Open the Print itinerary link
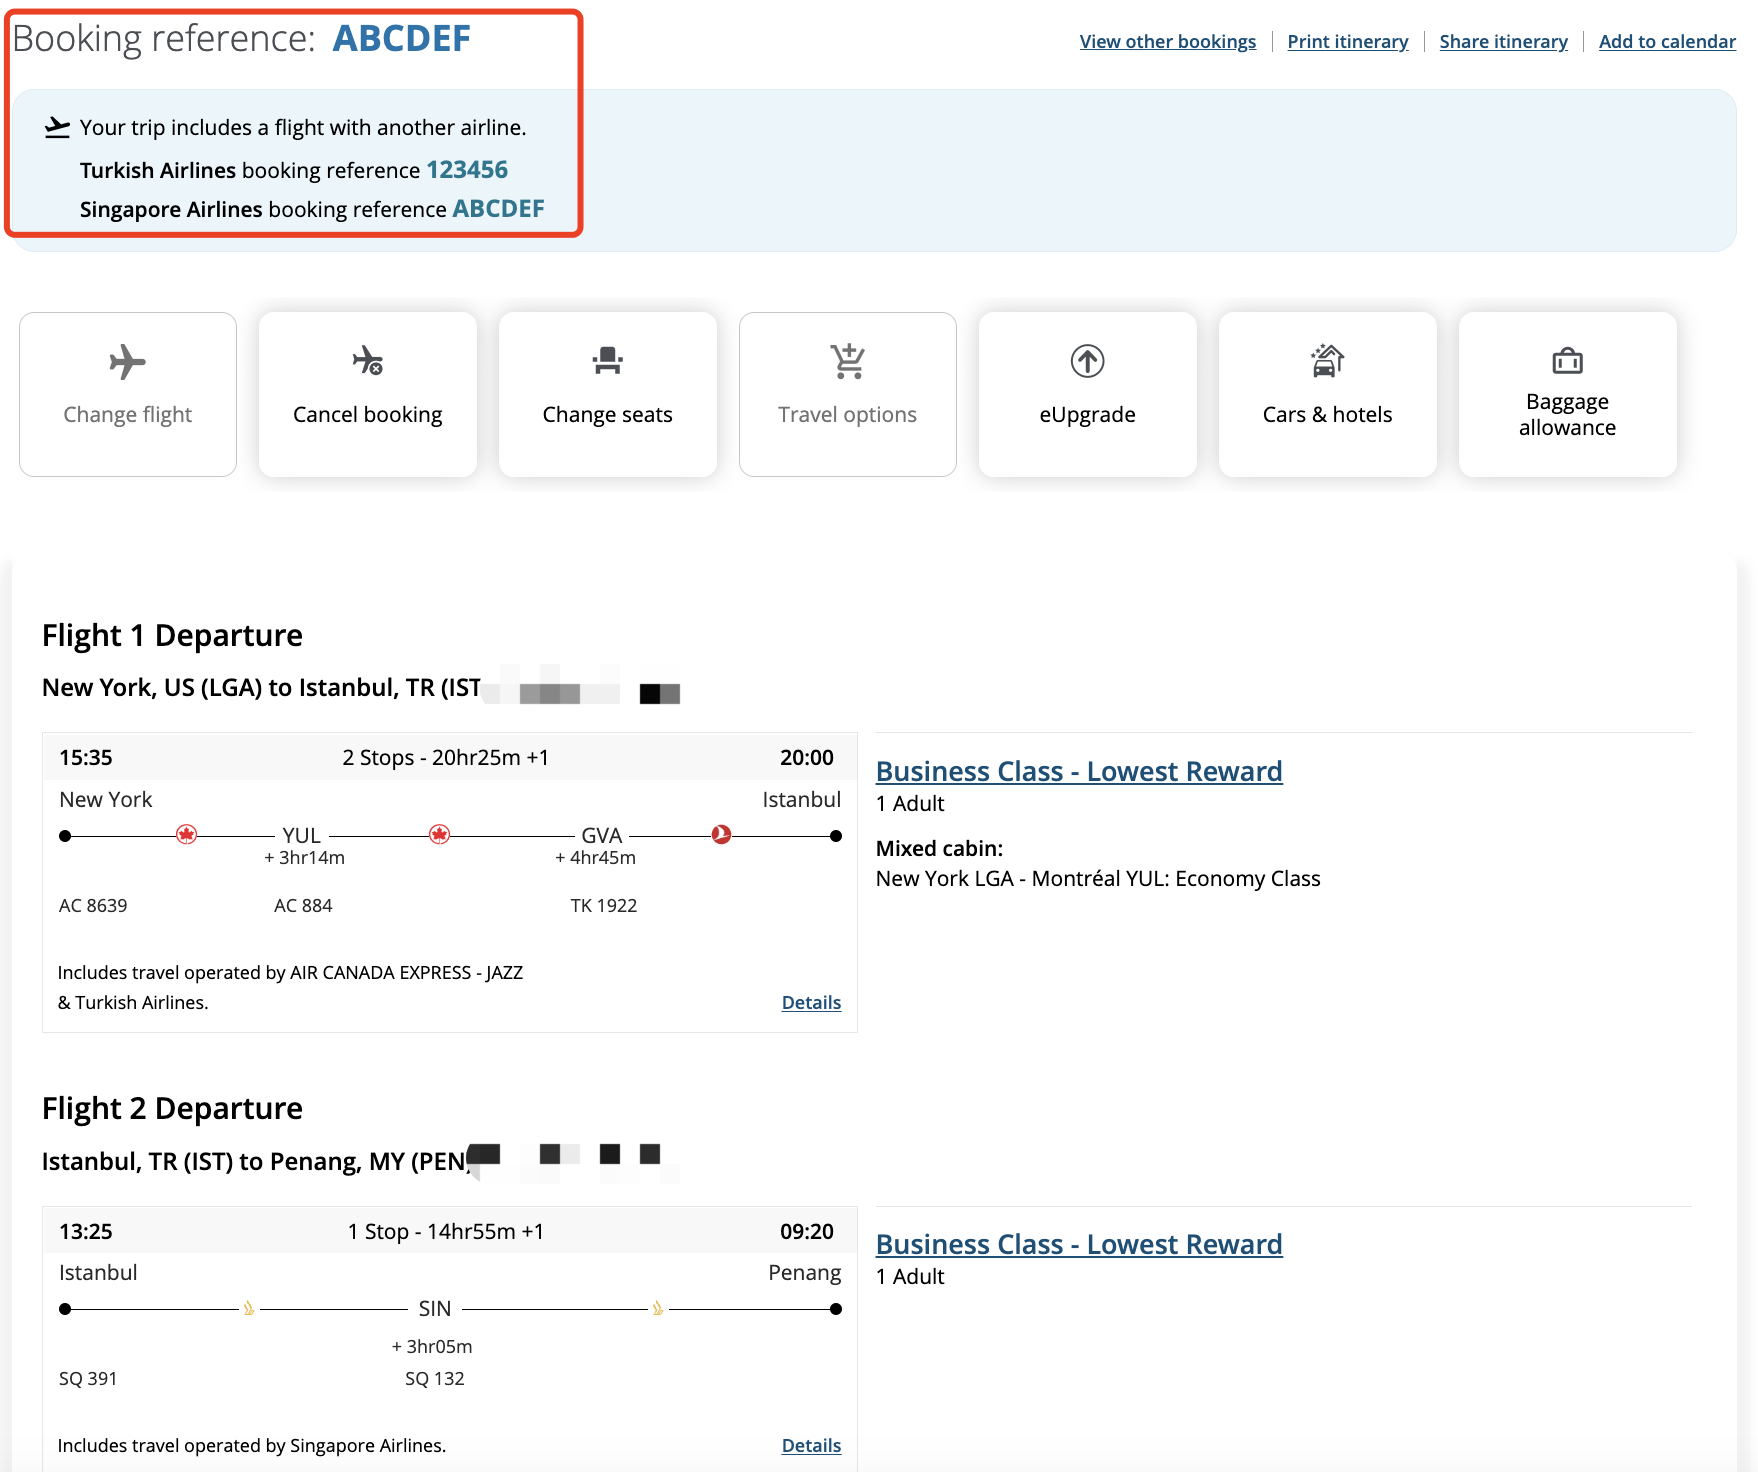Viewport: 1758px width, 1472px height. click(x=1347, y=41)
